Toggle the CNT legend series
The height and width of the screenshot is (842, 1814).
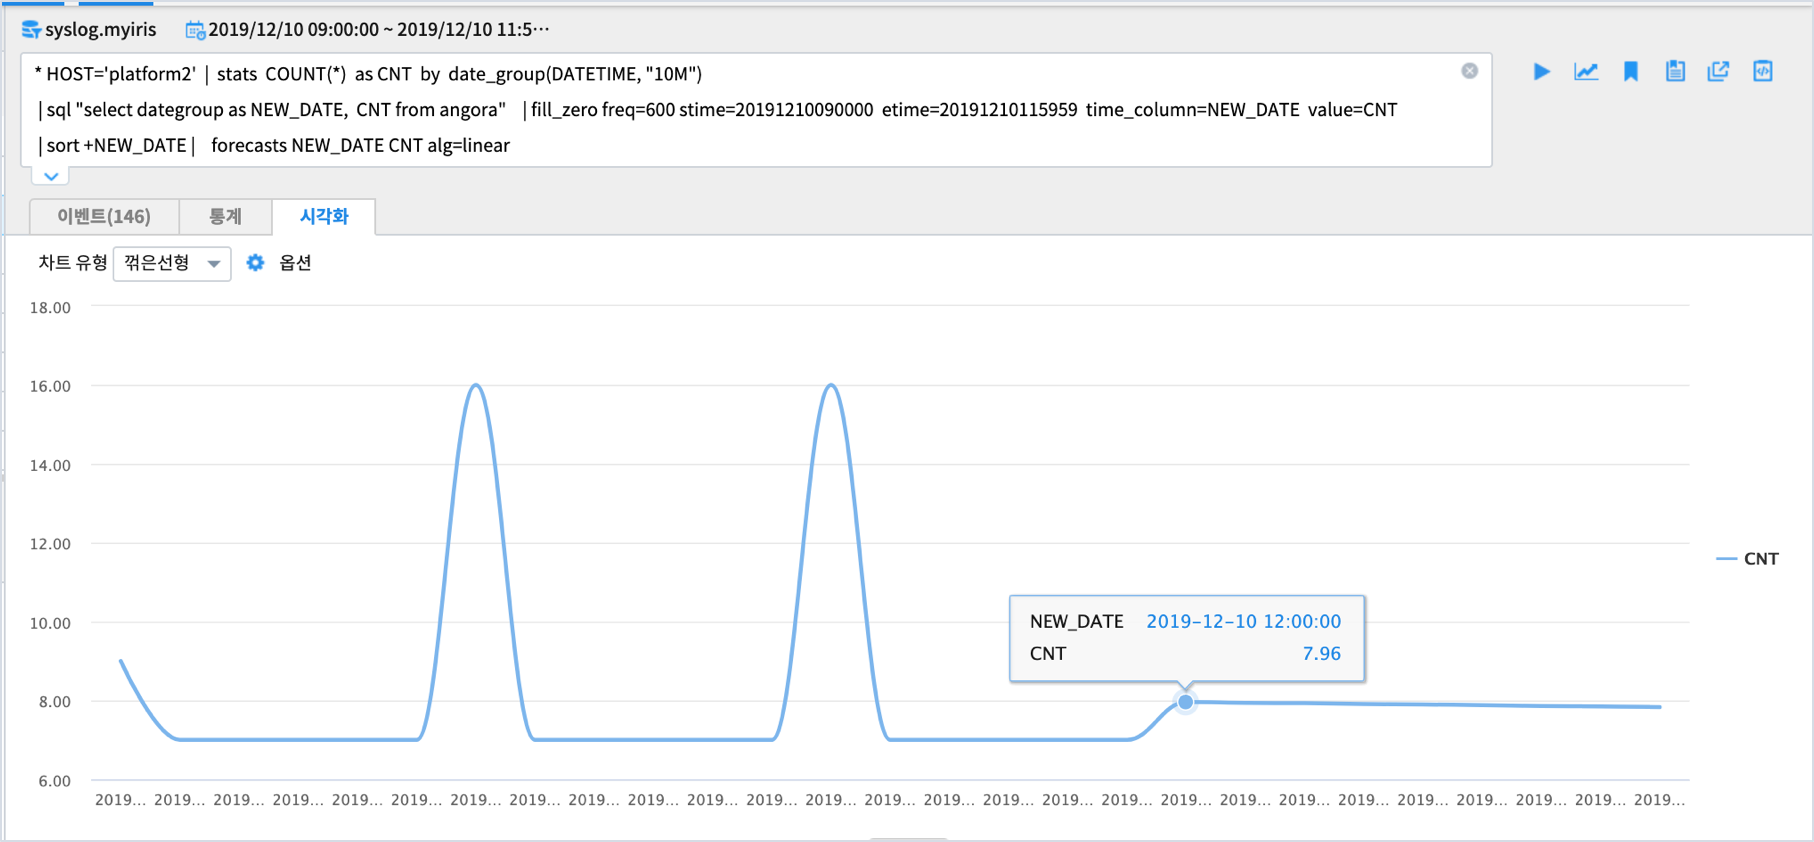tap(1747, 559)
